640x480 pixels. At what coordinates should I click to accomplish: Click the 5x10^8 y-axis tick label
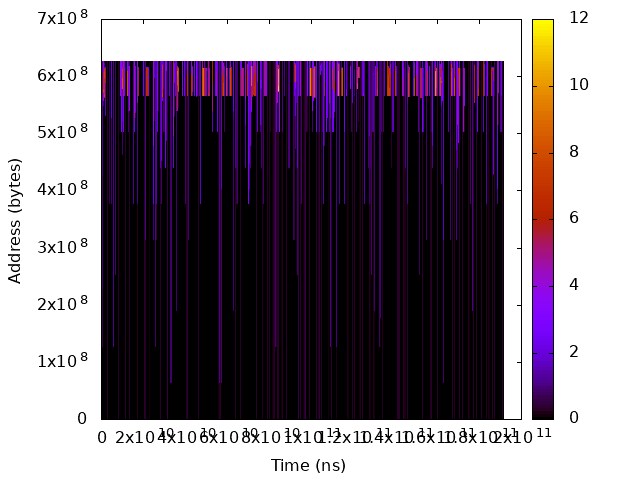pos(65,132)
